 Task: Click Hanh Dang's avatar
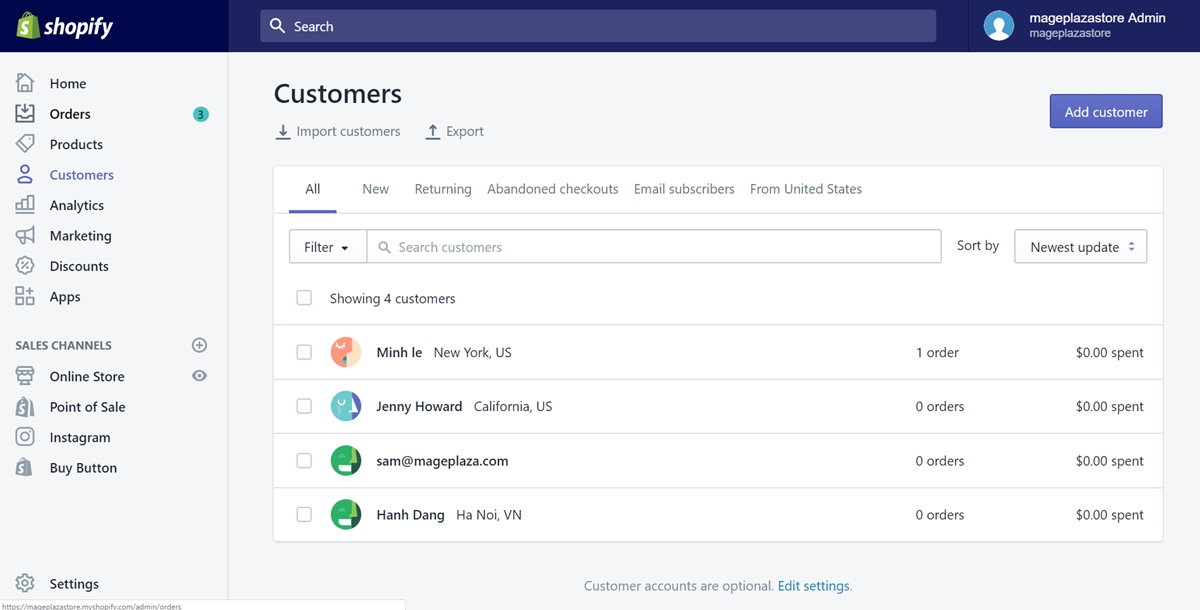(346, 514)
